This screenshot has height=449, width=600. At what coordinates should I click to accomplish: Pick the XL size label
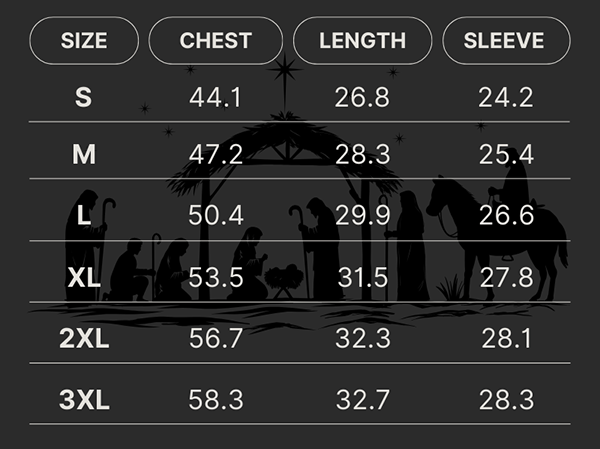point(84,278)
